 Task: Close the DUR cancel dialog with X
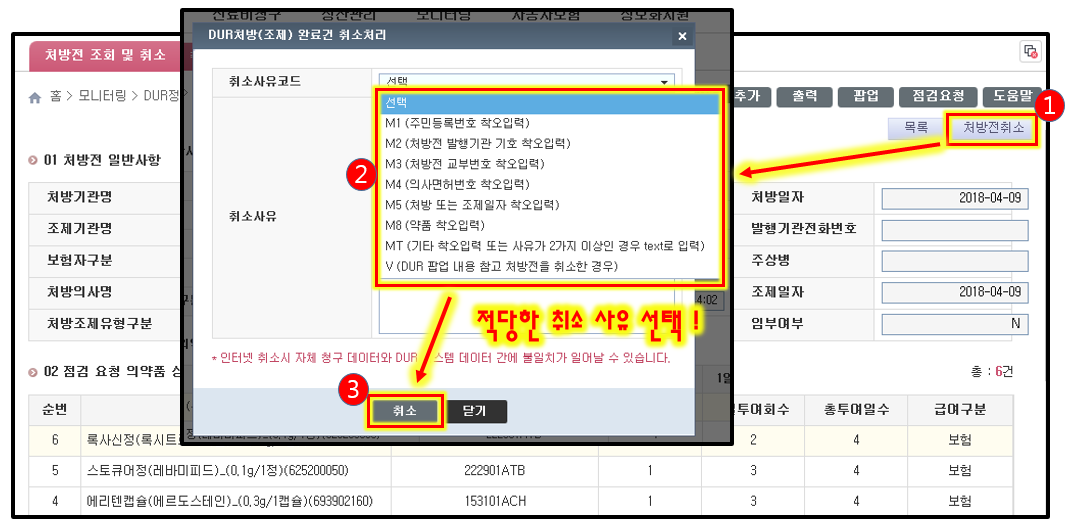682,36
